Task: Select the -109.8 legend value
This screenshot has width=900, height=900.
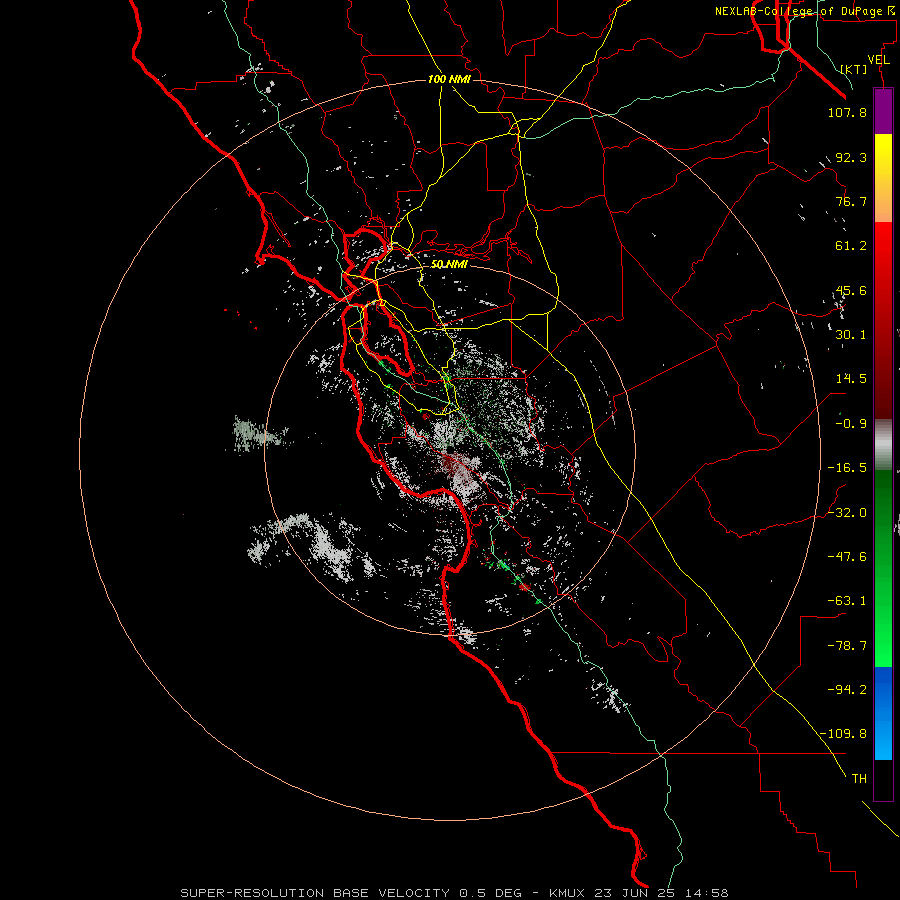Action: pos(843,734)
